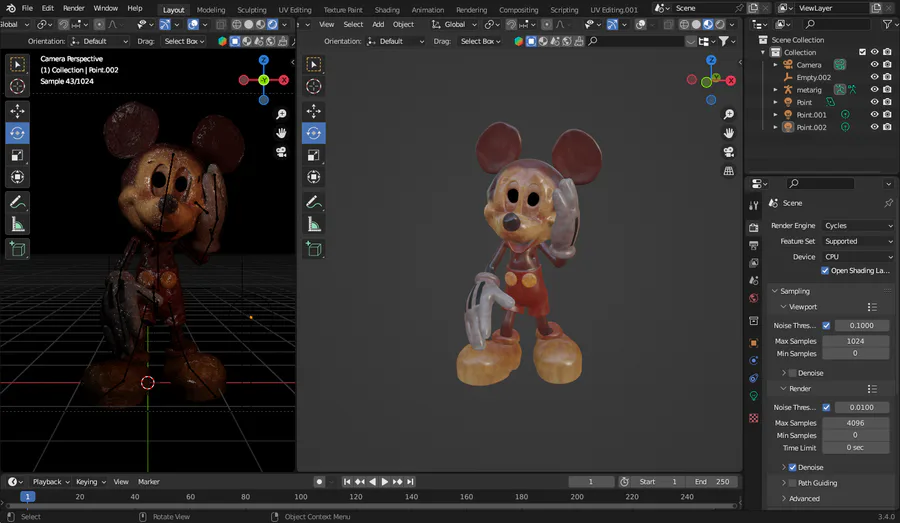Select the Rotate tool in left viewport
Screen dimensions: 900x523
point(18,133)
